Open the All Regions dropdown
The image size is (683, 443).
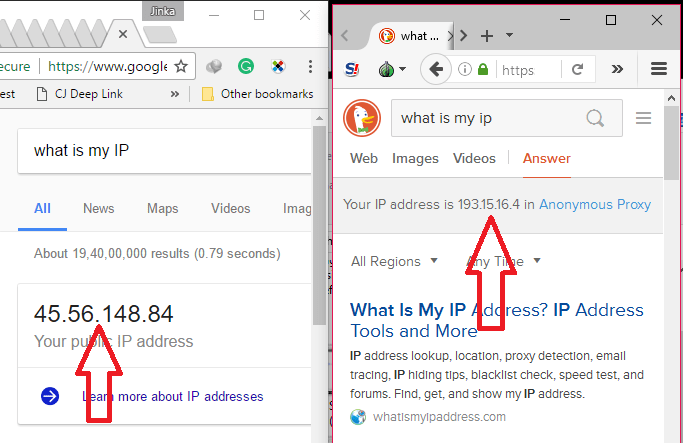coord(394,261)
